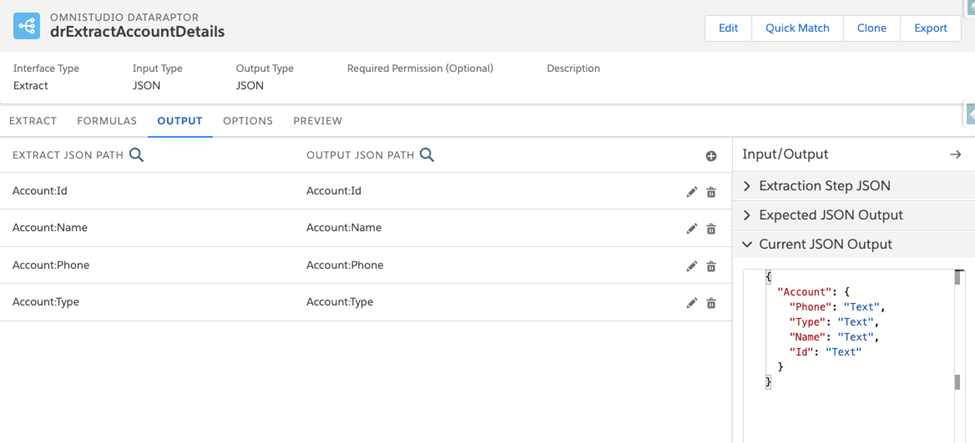Click the Account:Phone extract path cell
975x443 pixels.
point(51,265)
